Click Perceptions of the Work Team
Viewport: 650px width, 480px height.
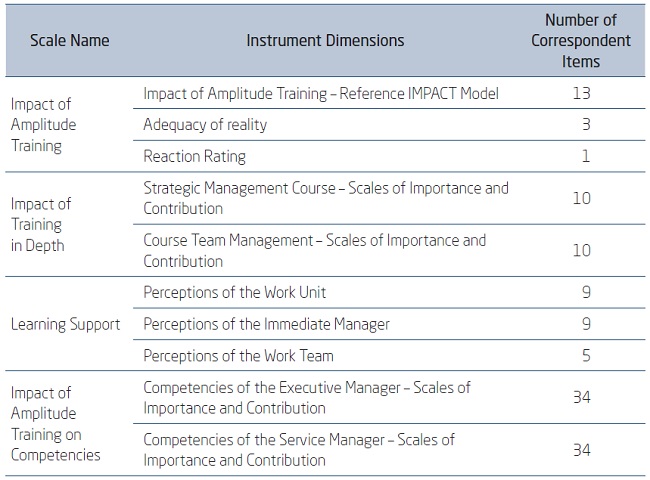(x=238, y=355)
